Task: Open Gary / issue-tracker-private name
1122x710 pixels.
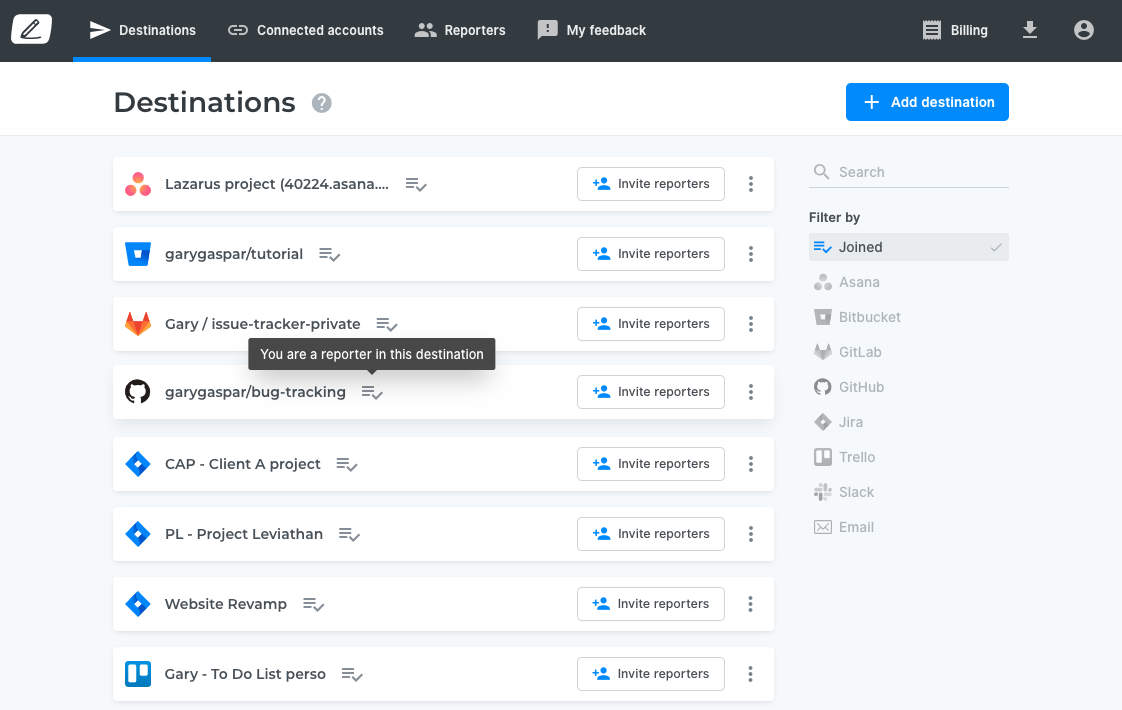Action: [x=263, y=324]
